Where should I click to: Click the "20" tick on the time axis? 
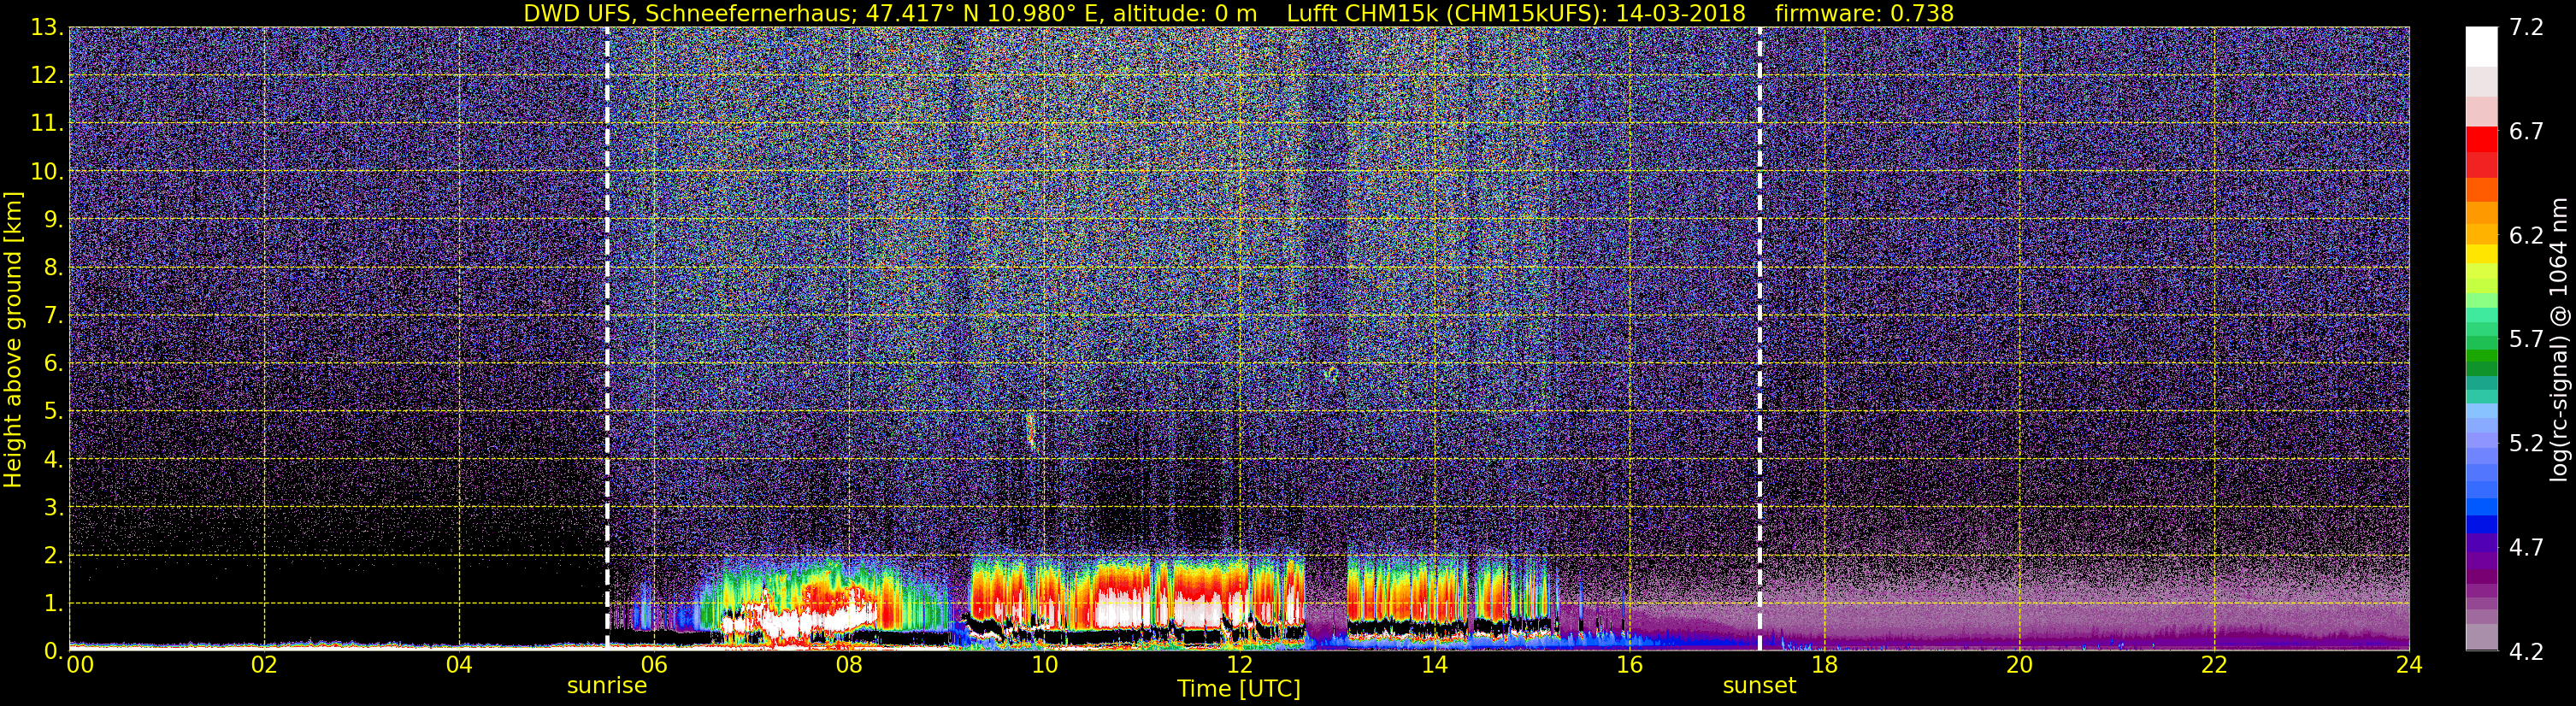point(2019,665)
